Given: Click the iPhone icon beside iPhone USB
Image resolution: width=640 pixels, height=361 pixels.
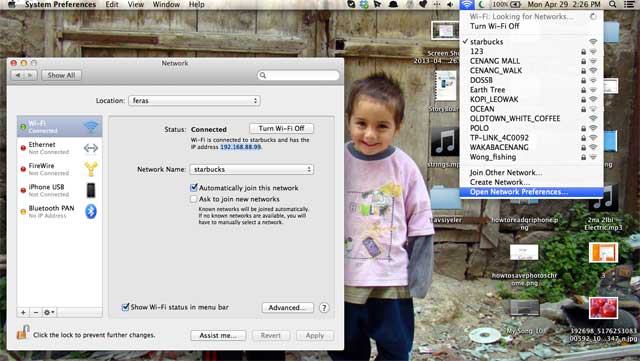Looking at the screenshot, I should pyautogui.click(x=91, y=190).
